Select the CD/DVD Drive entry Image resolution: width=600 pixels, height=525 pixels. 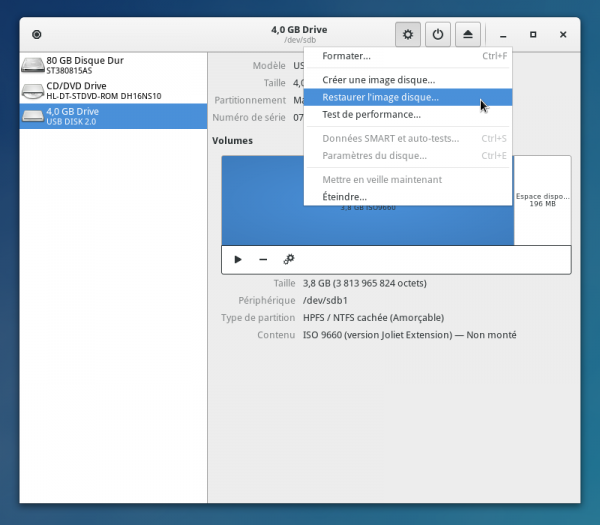112,90
